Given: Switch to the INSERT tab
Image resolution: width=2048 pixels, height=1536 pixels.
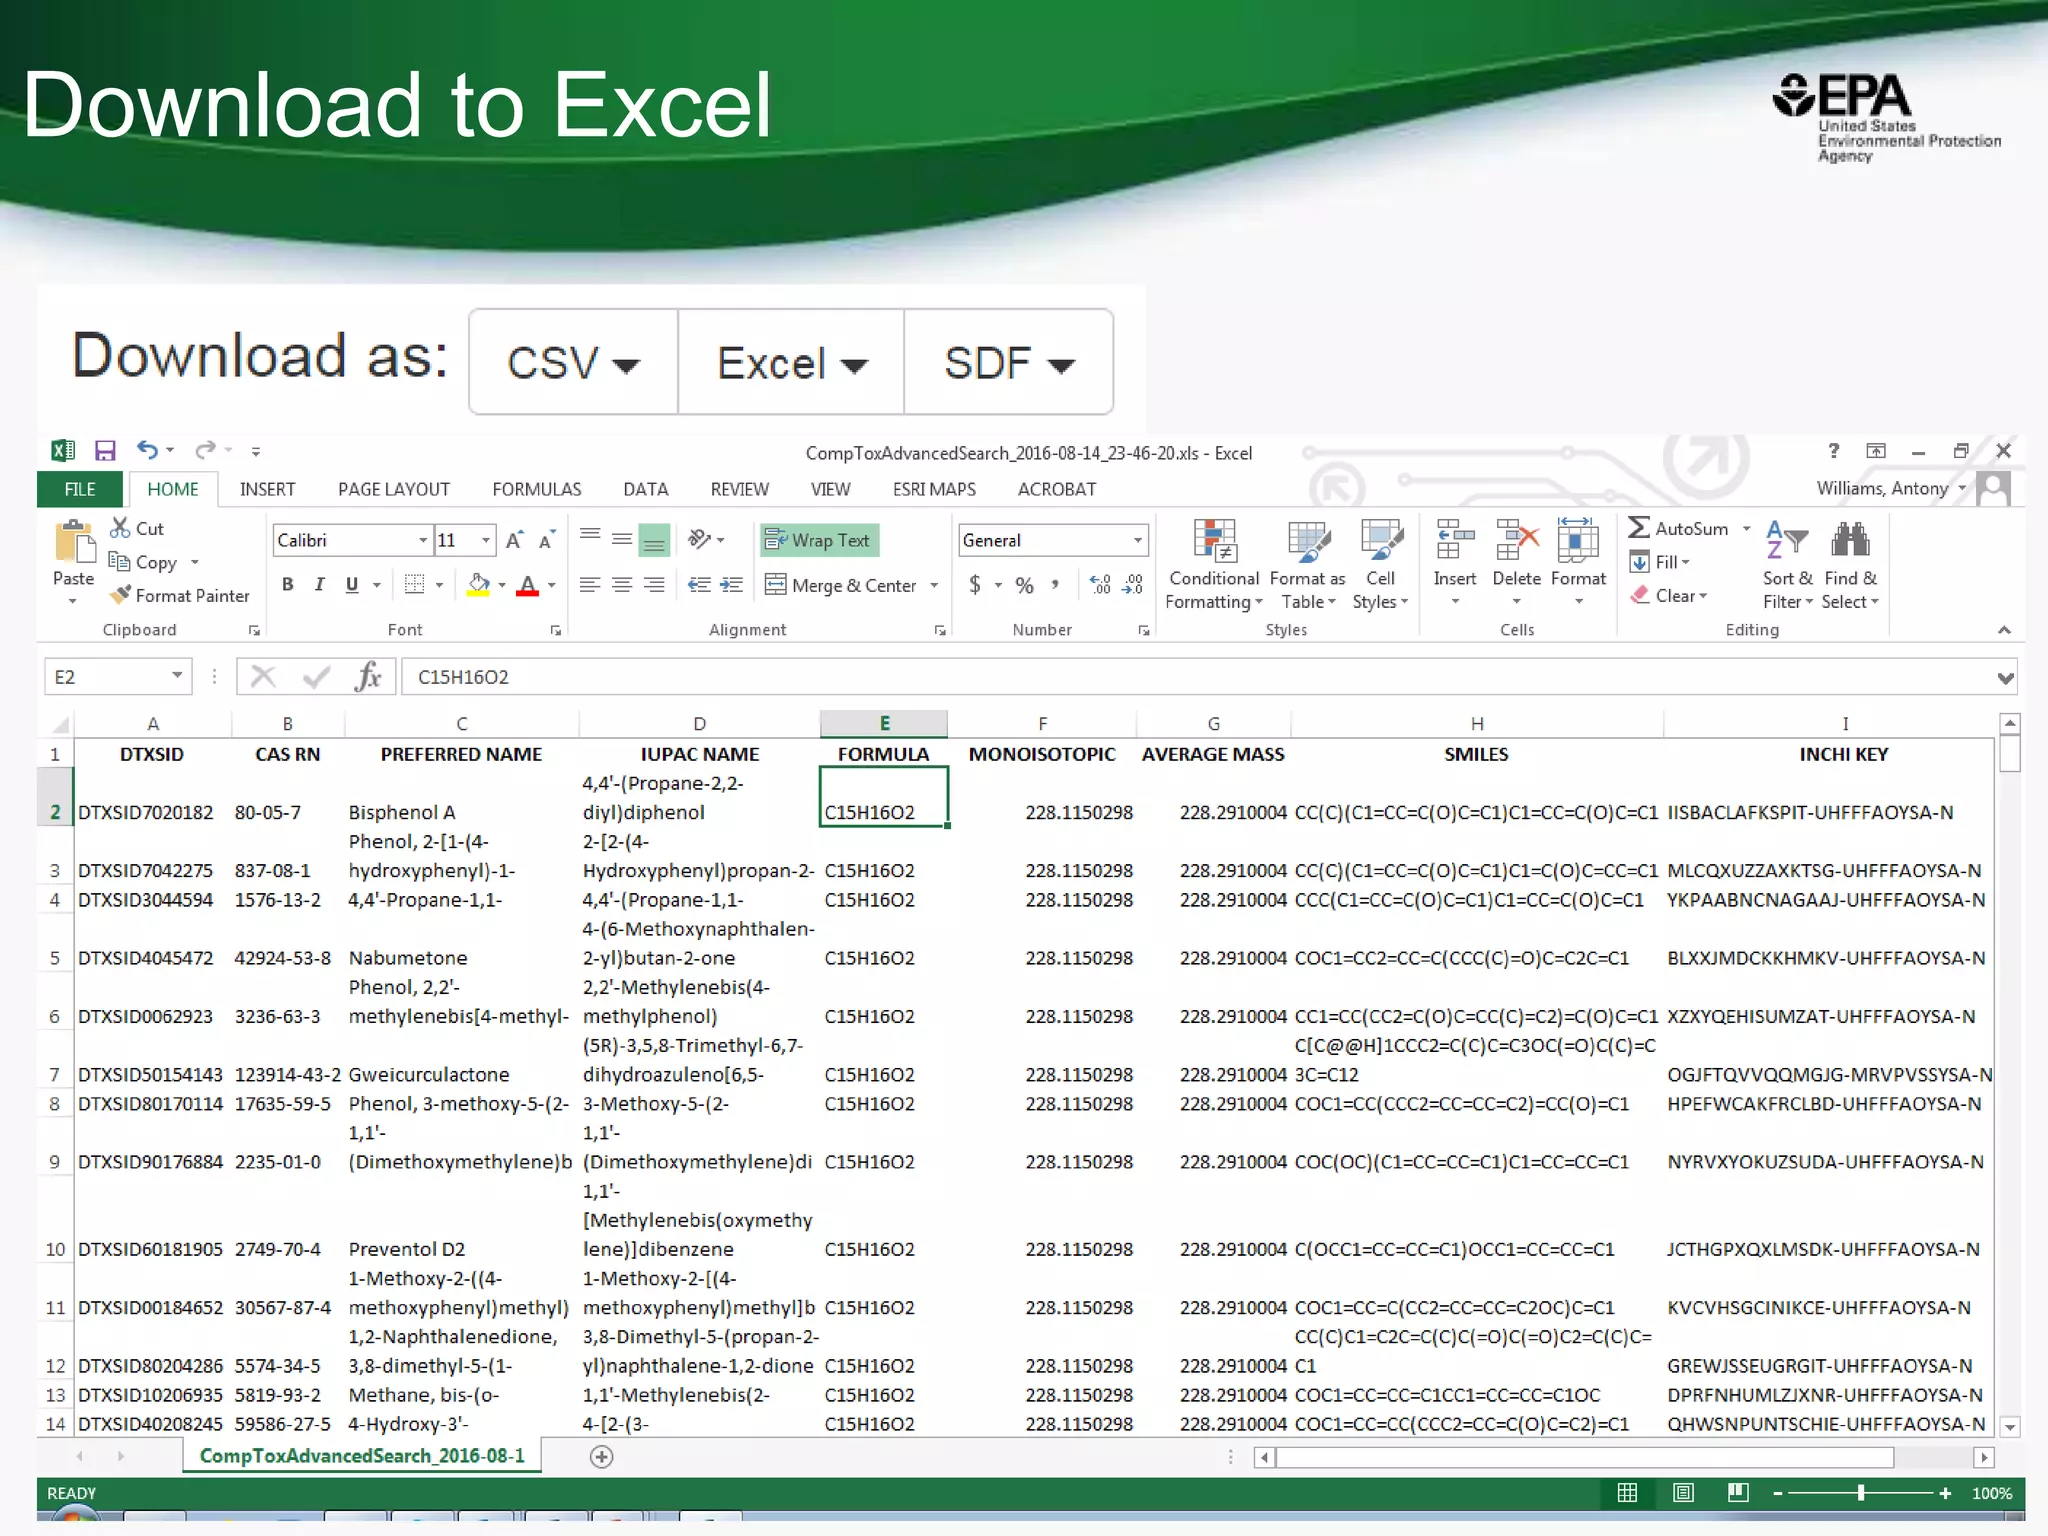Looking at the screenshot, I should coord(267,489).
